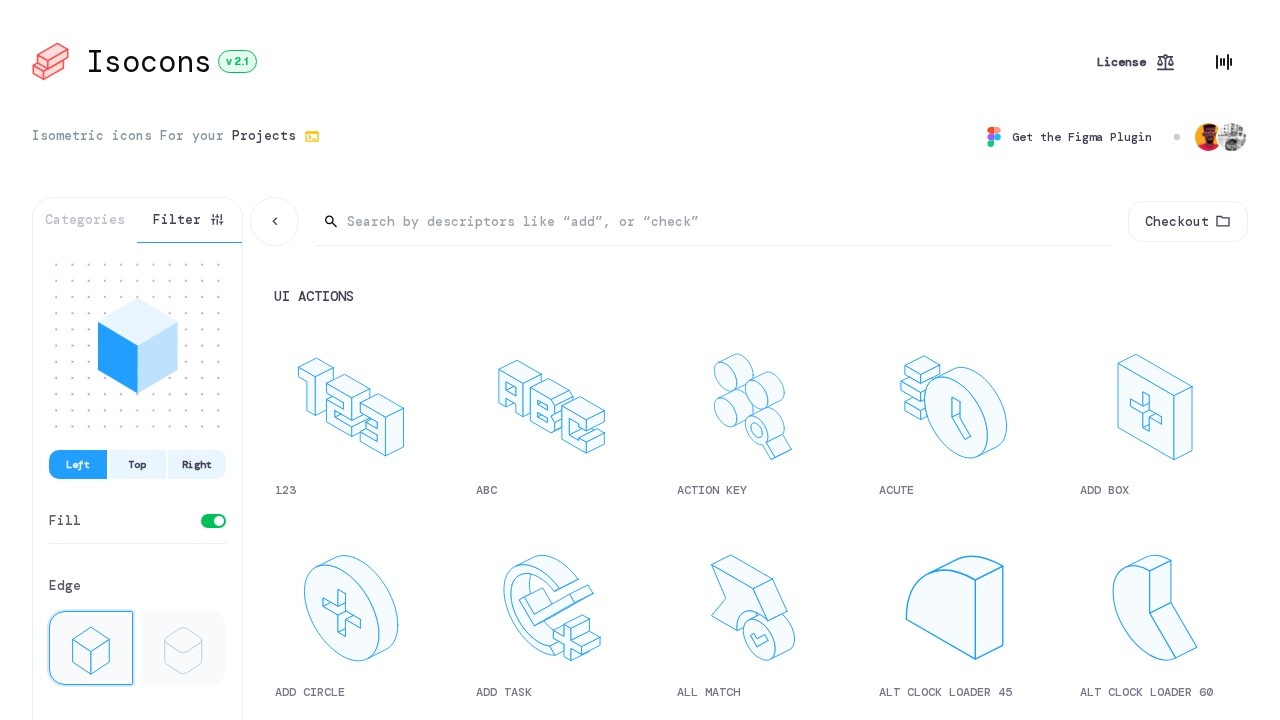
Task: Choose the Acute clock icon
Action: [x=954, y=407]
